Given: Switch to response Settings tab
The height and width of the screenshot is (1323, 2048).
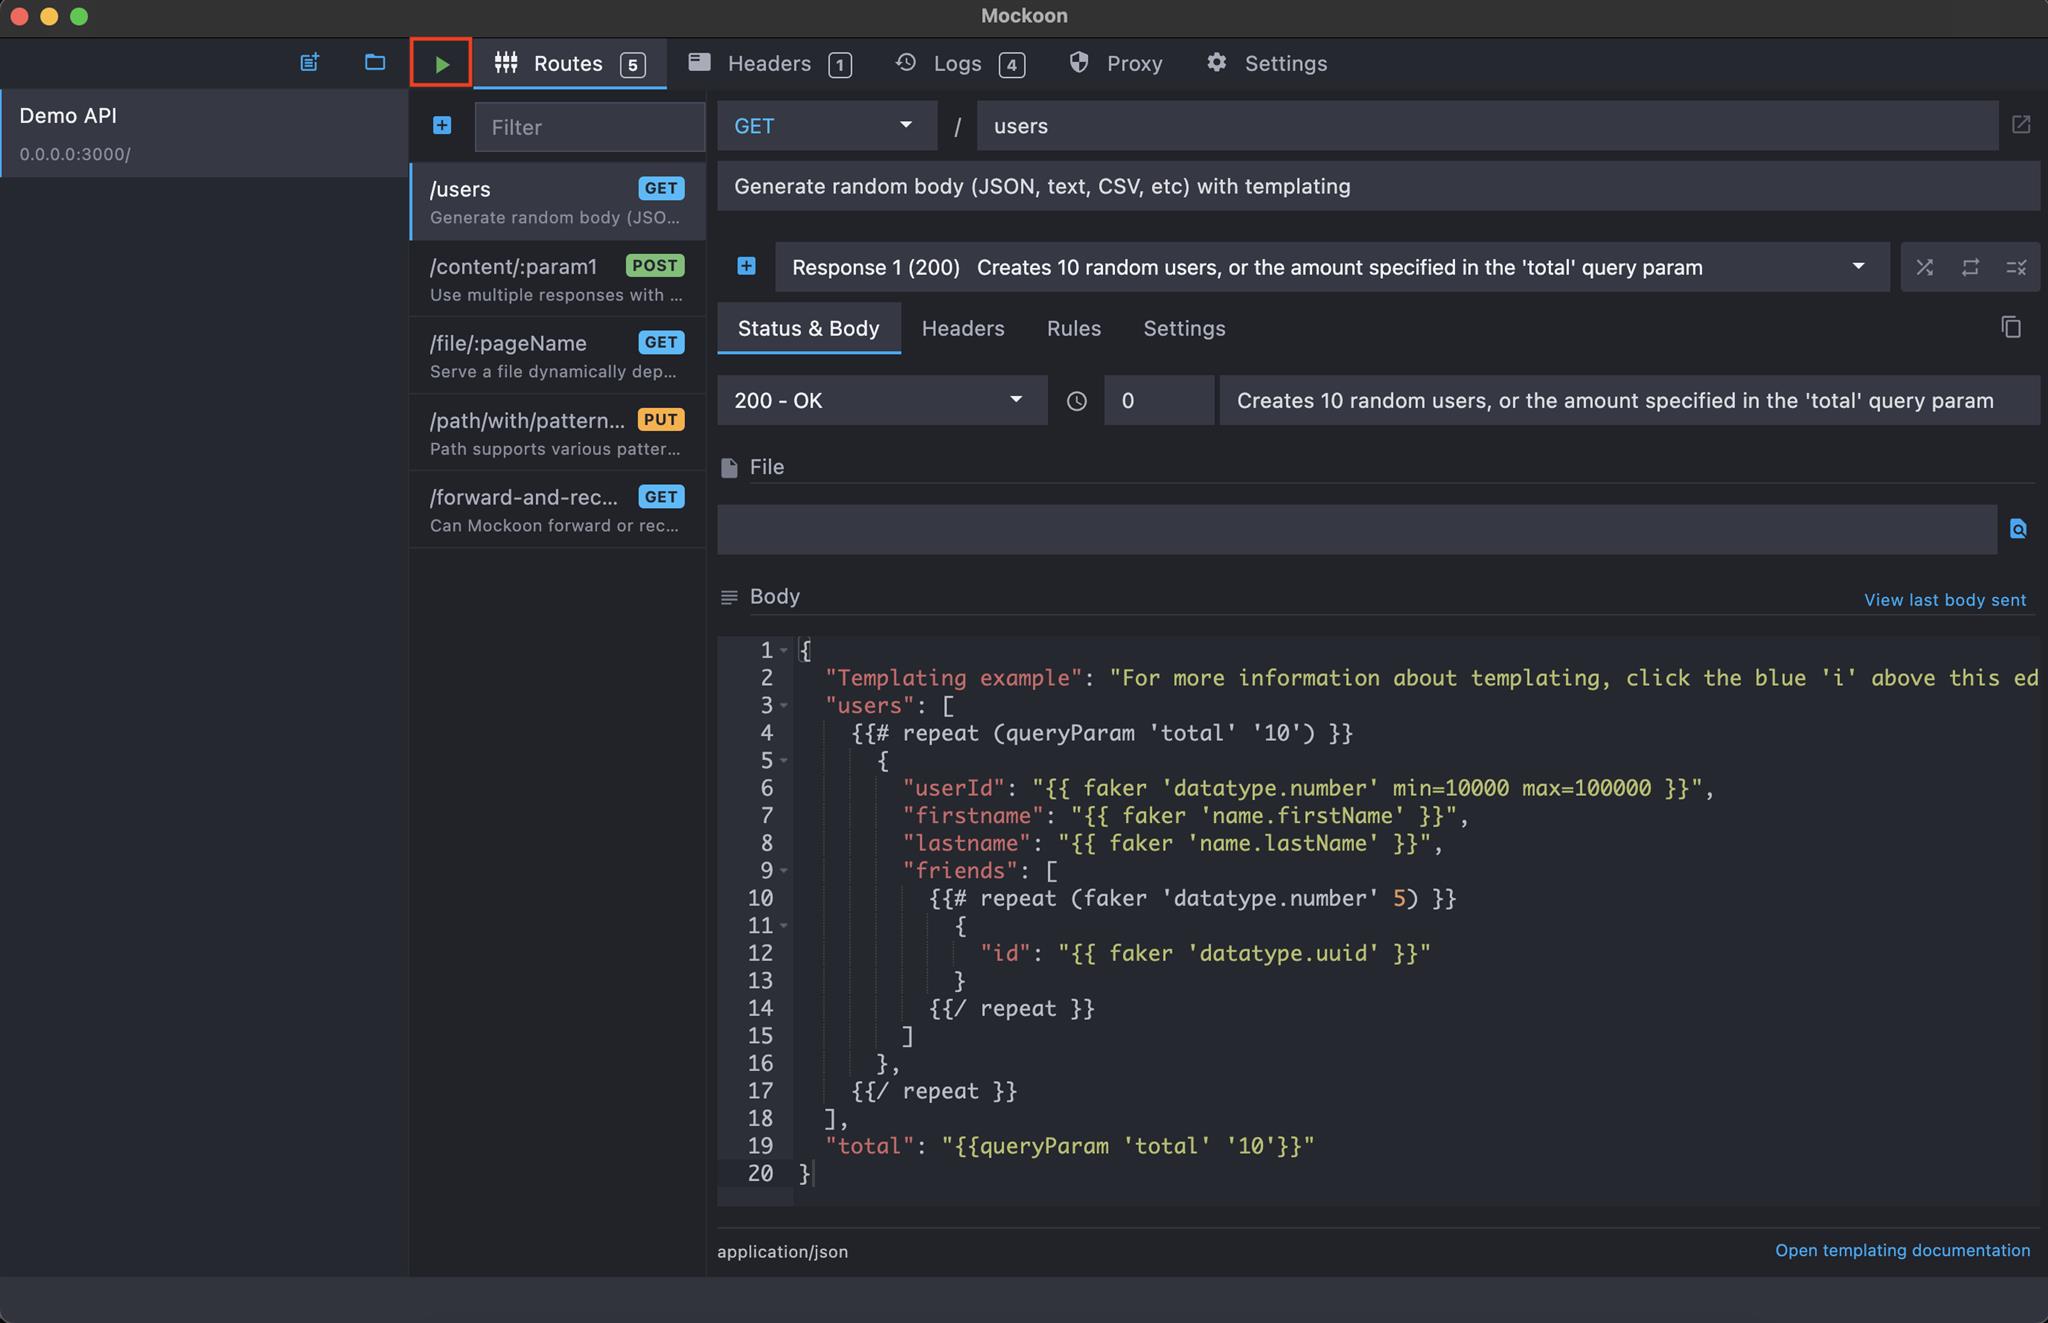Looking at the screenshot, I should 1184,328.
